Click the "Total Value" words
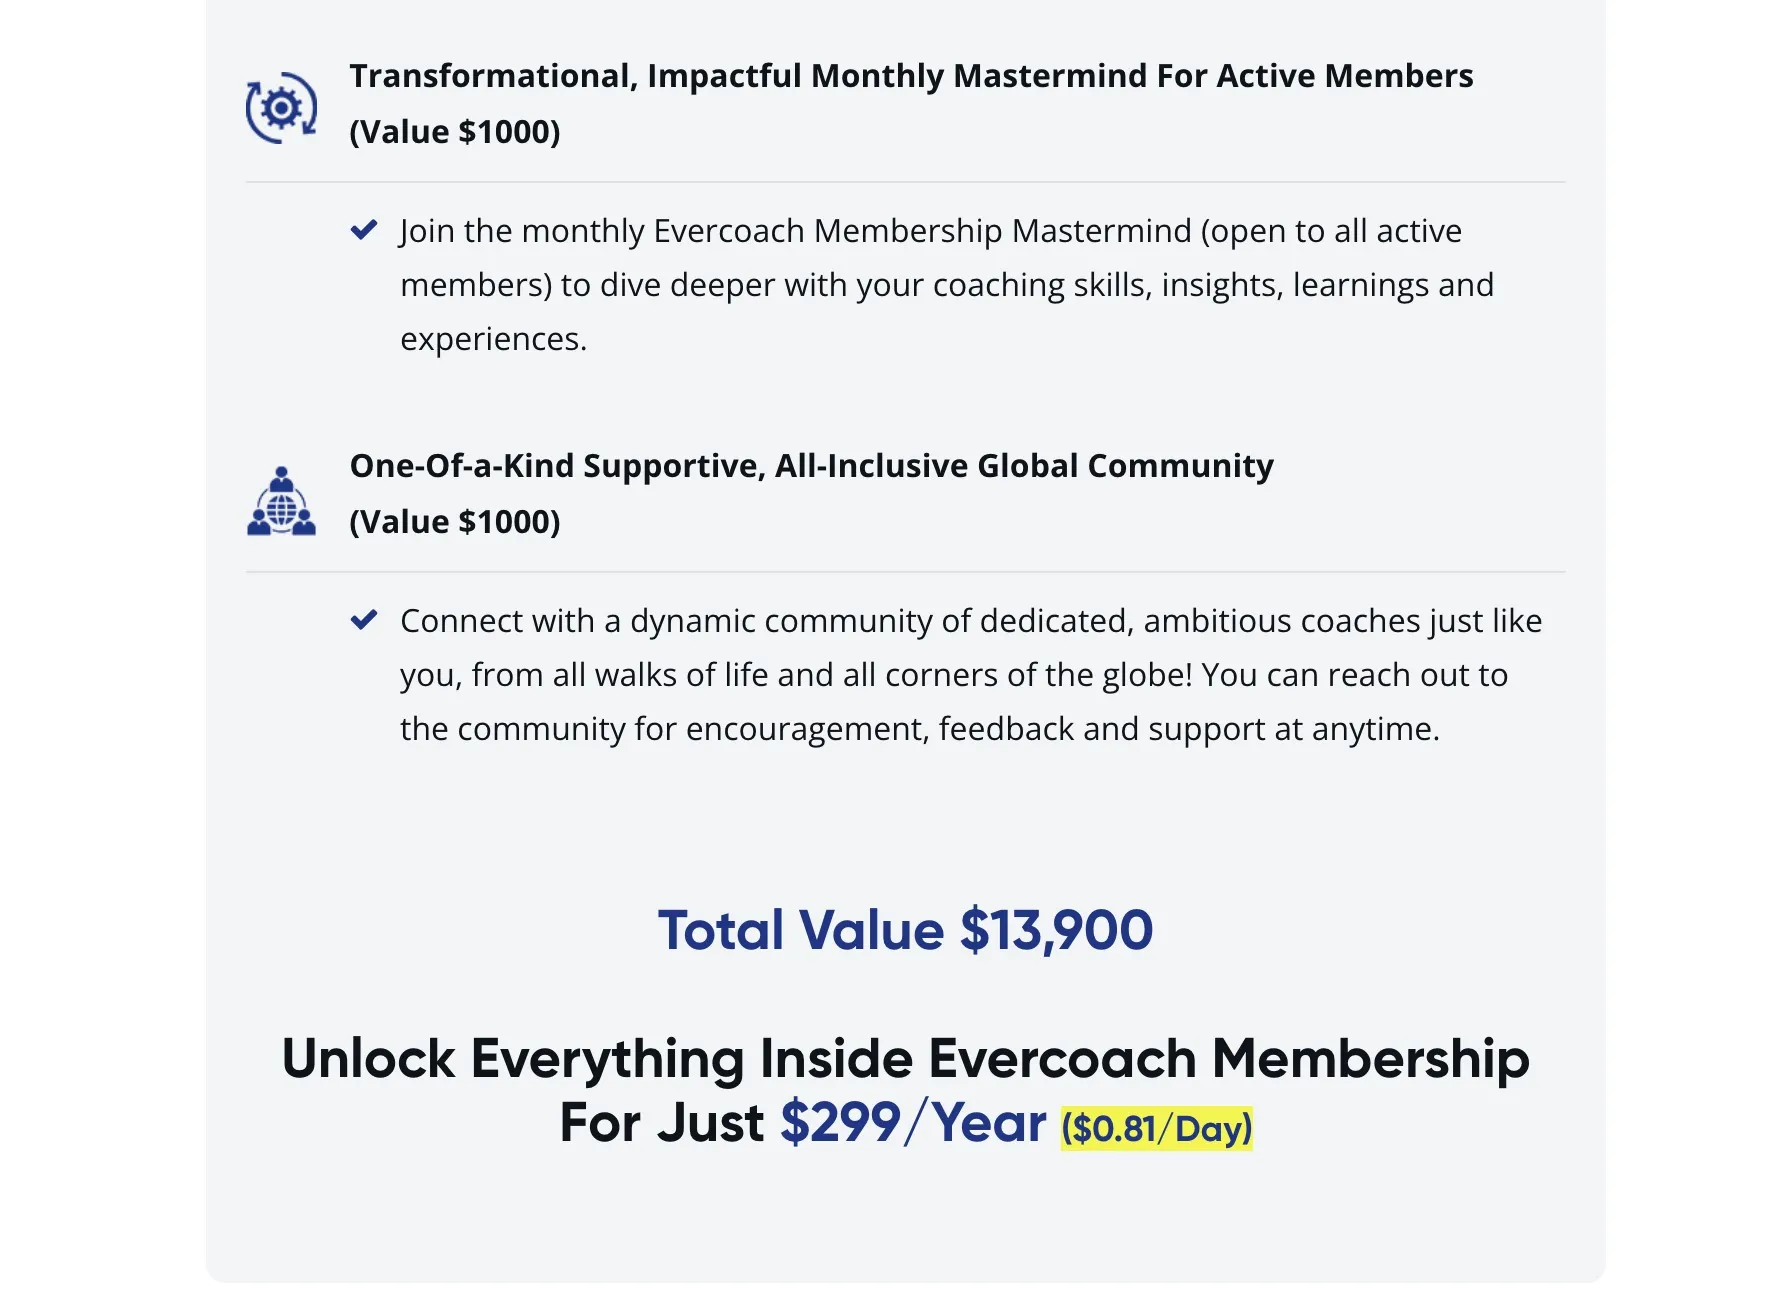The image size is (1777, 1297). coord(800,930)
